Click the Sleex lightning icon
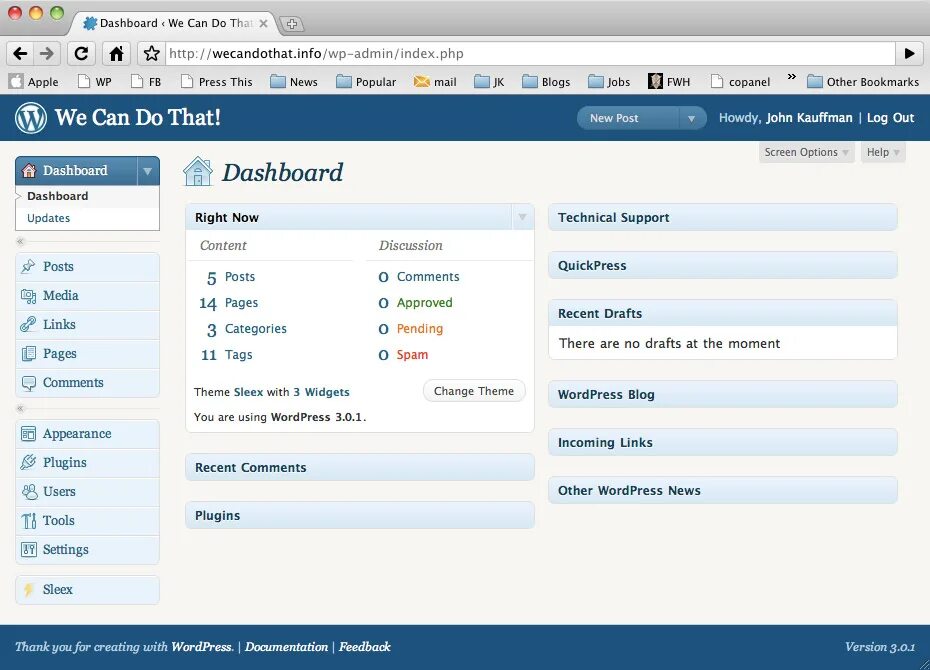This screenshot has width=930, height=670. [28, 590]
